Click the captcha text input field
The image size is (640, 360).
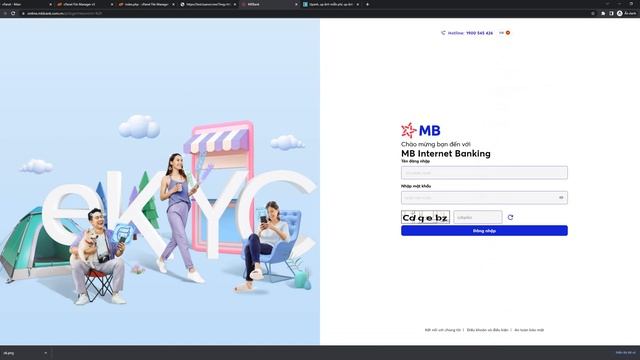point(478,217)
